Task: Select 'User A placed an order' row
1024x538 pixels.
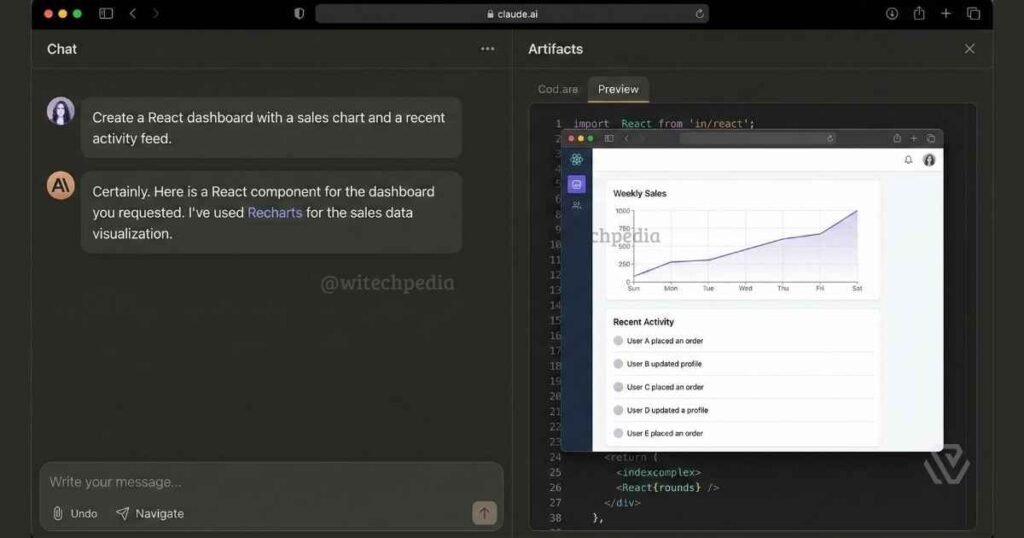Action: [743, 341]
